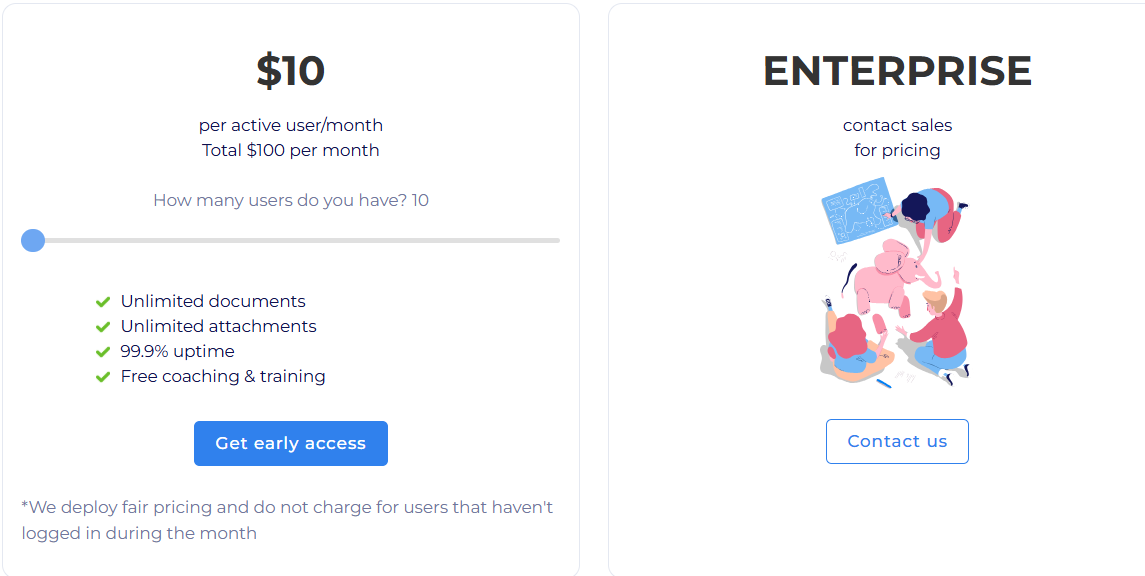Click the Contact us button

(897, 441)
